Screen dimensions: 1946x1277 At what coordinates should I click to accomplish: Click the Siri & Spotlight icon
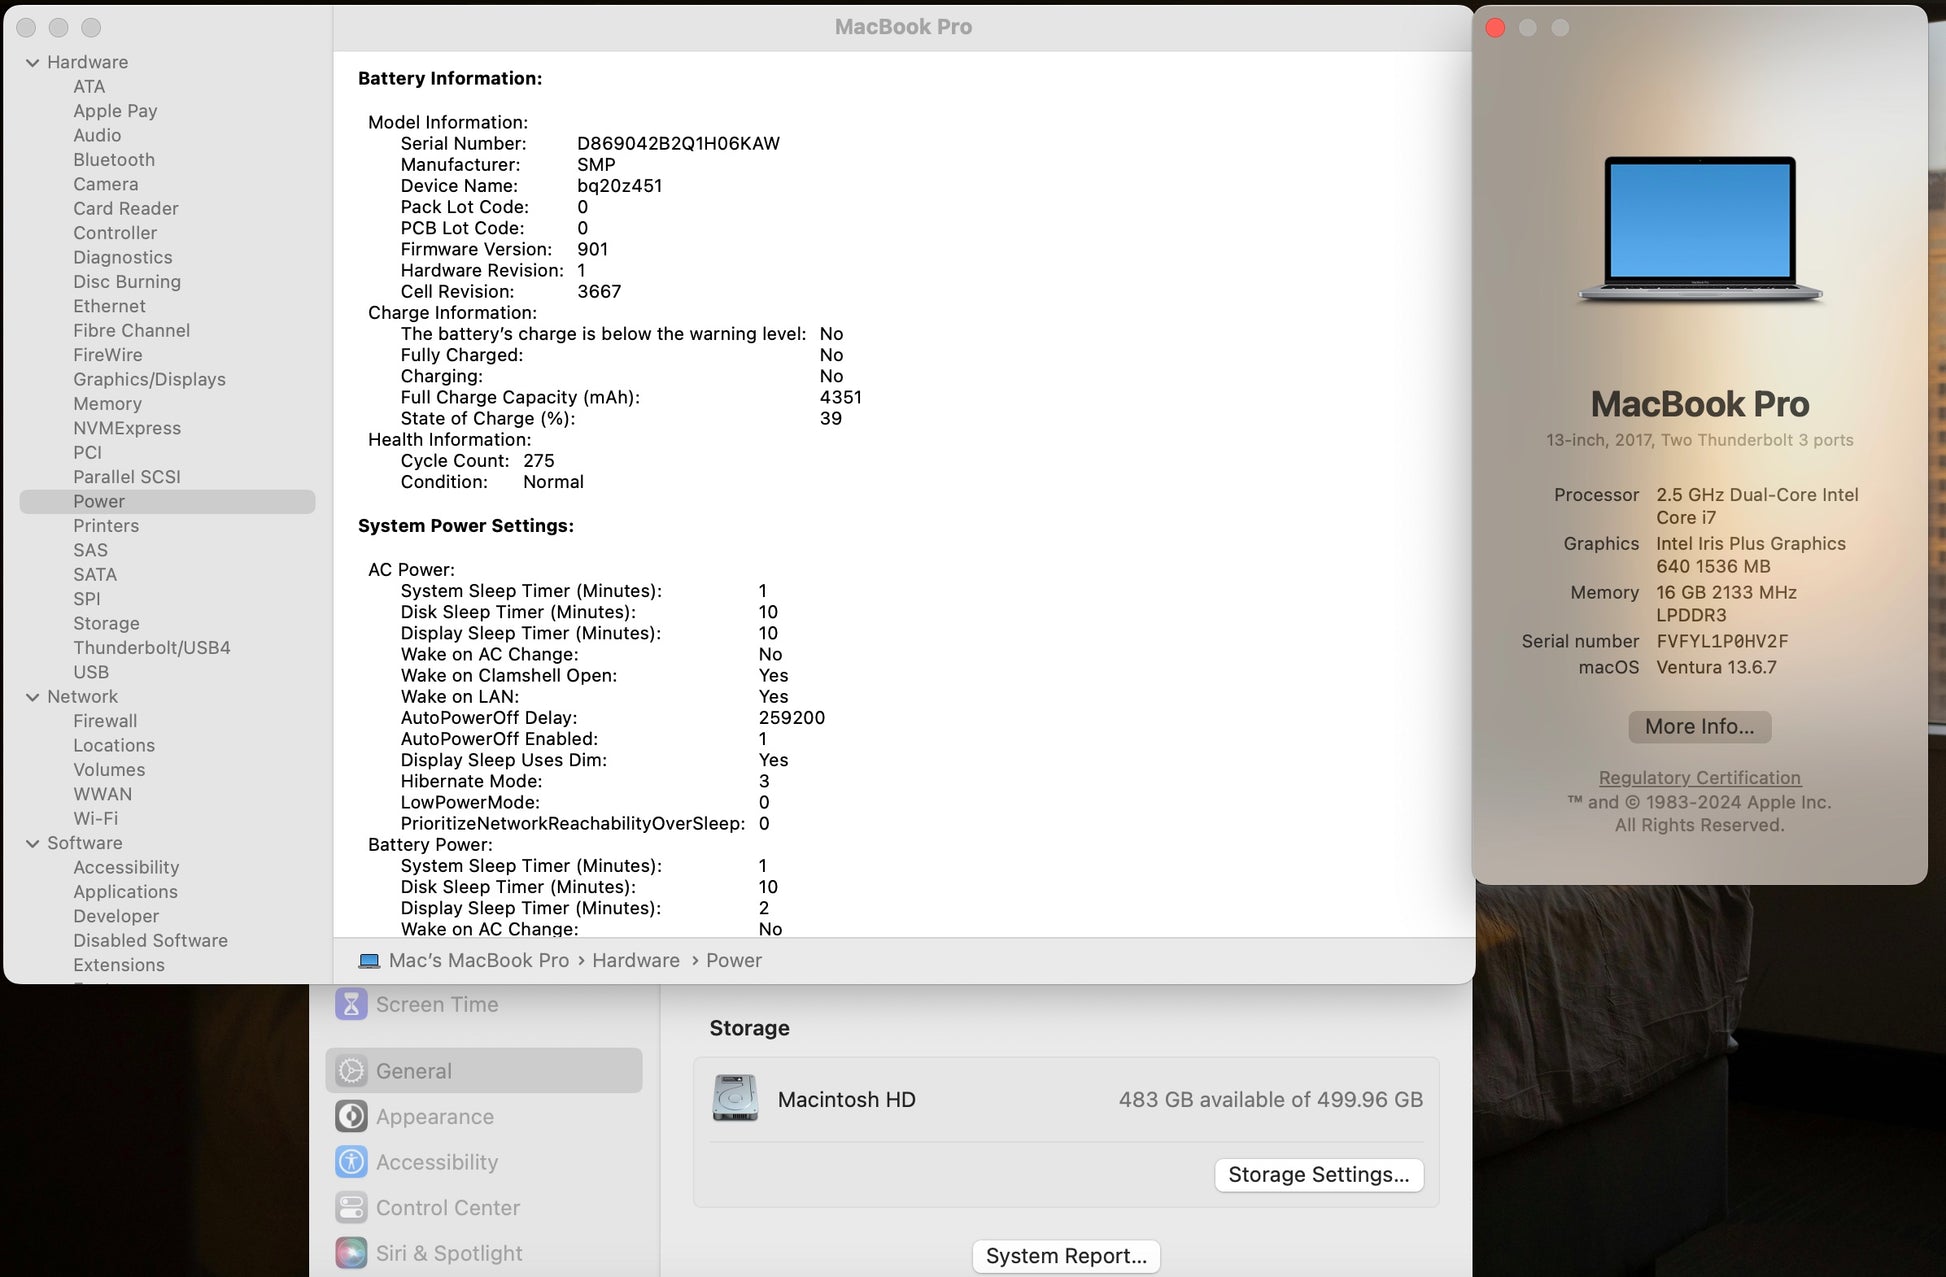point(351,1253)
